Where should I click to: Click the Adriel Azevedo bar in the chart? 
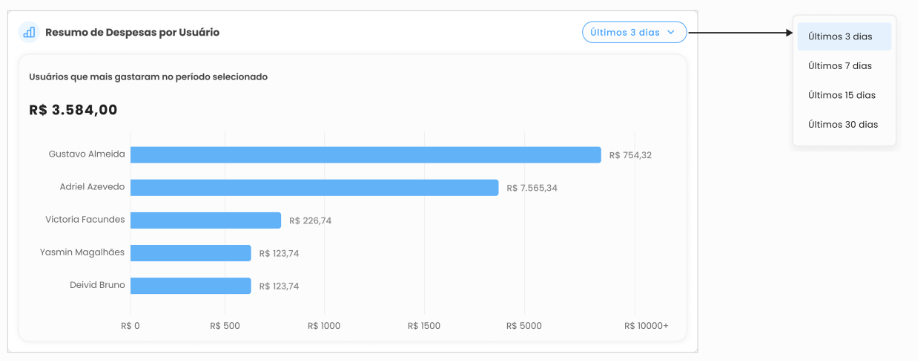(x=314, y=188)
